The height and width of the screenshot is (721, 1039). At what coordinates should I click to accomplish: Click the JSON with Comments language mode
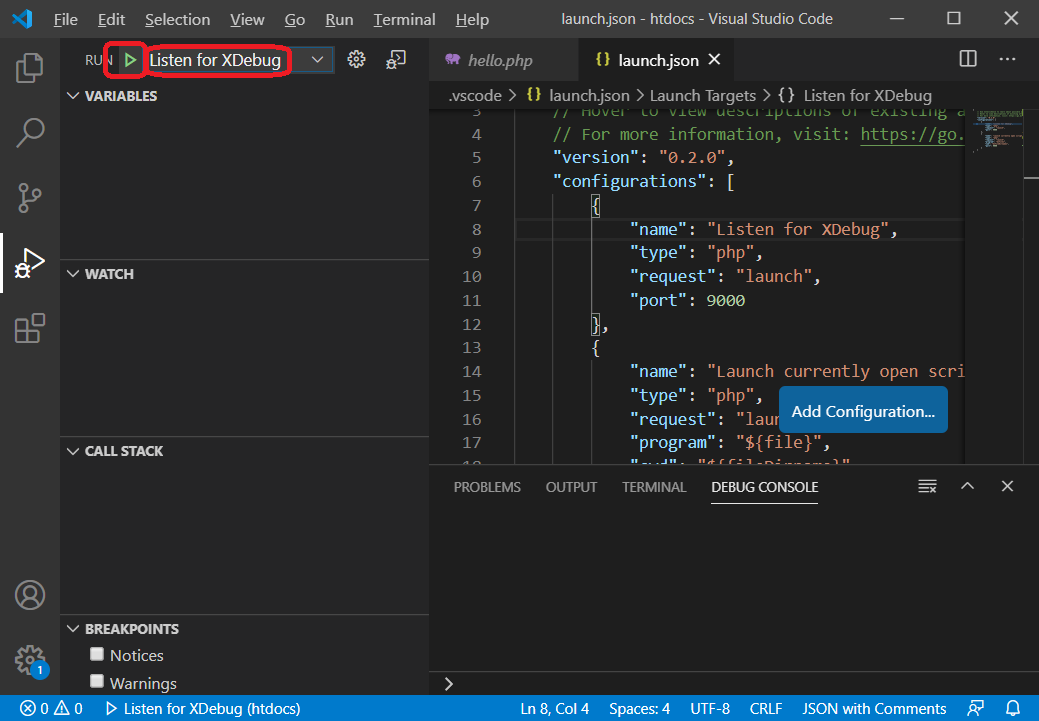(874, 709)
